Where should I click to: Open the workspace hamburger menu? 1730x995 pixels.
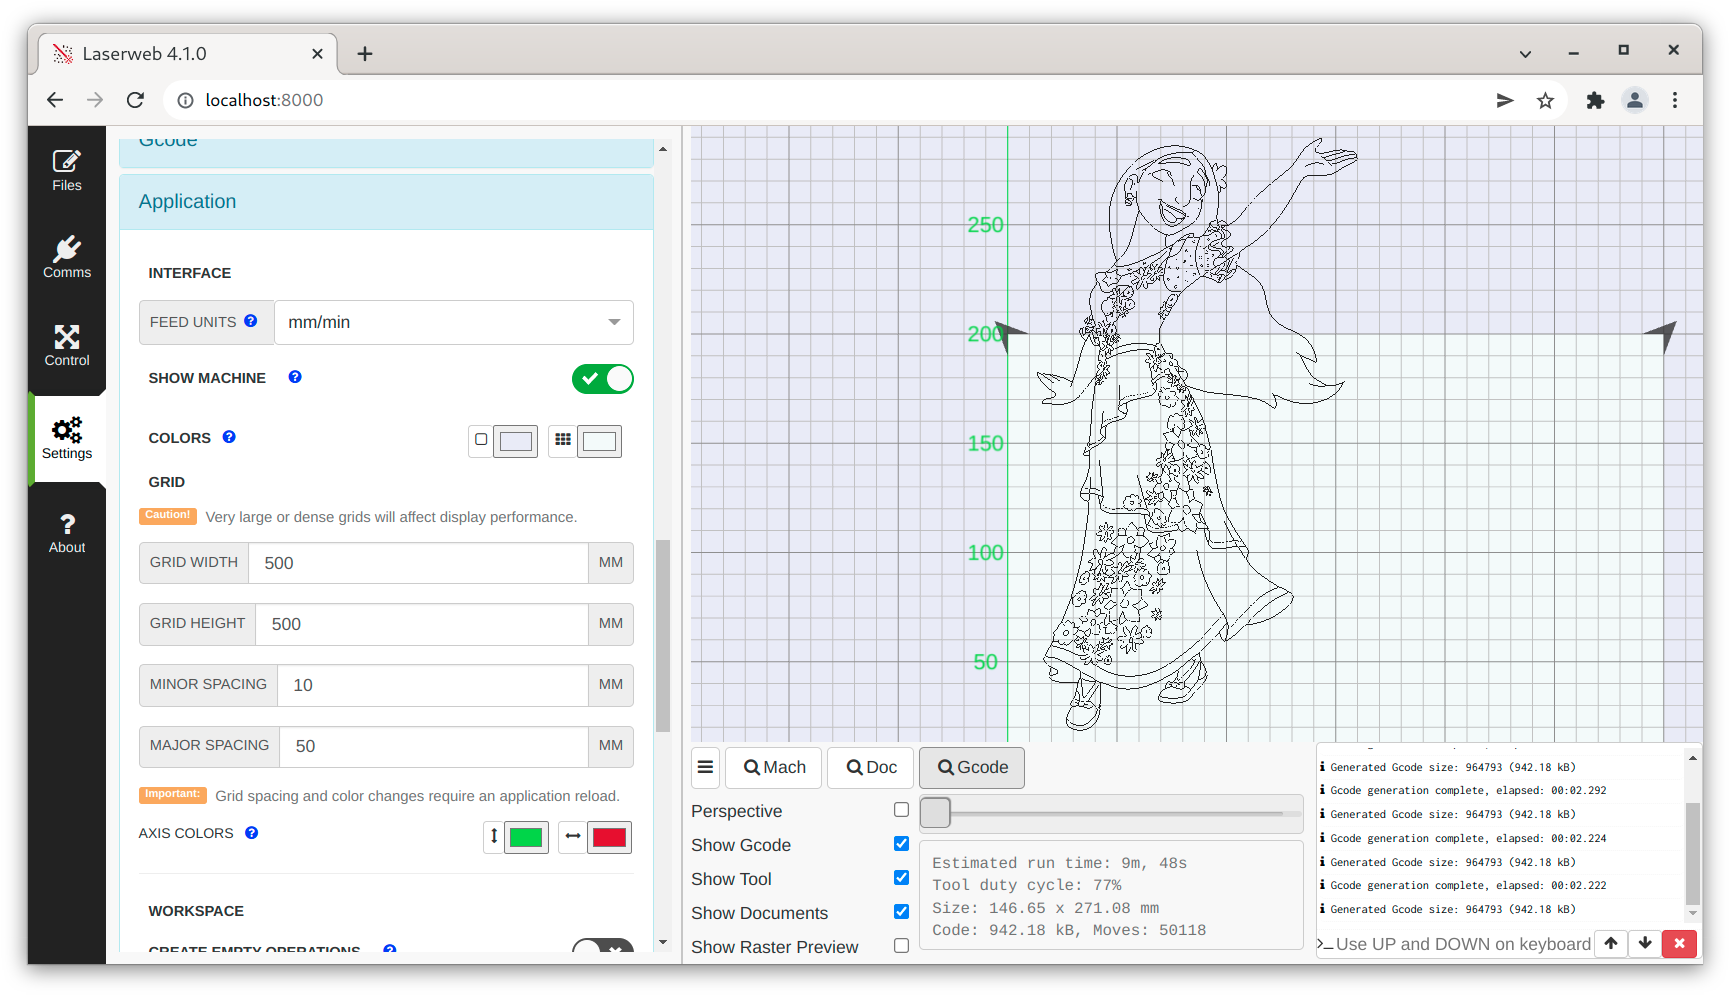click(x=706, y=767)
